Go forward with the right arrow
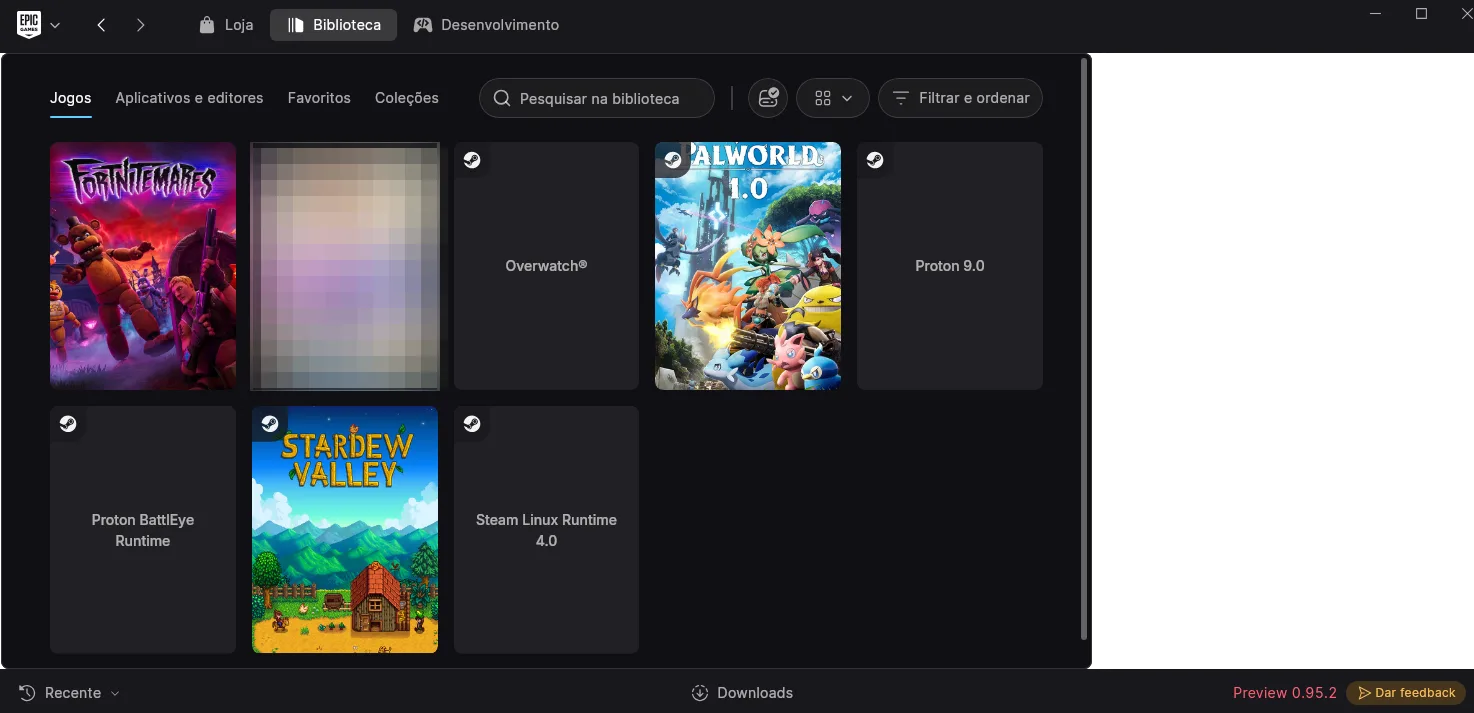The height and width of the screenshot is (713, 1474). pos(140,25)
